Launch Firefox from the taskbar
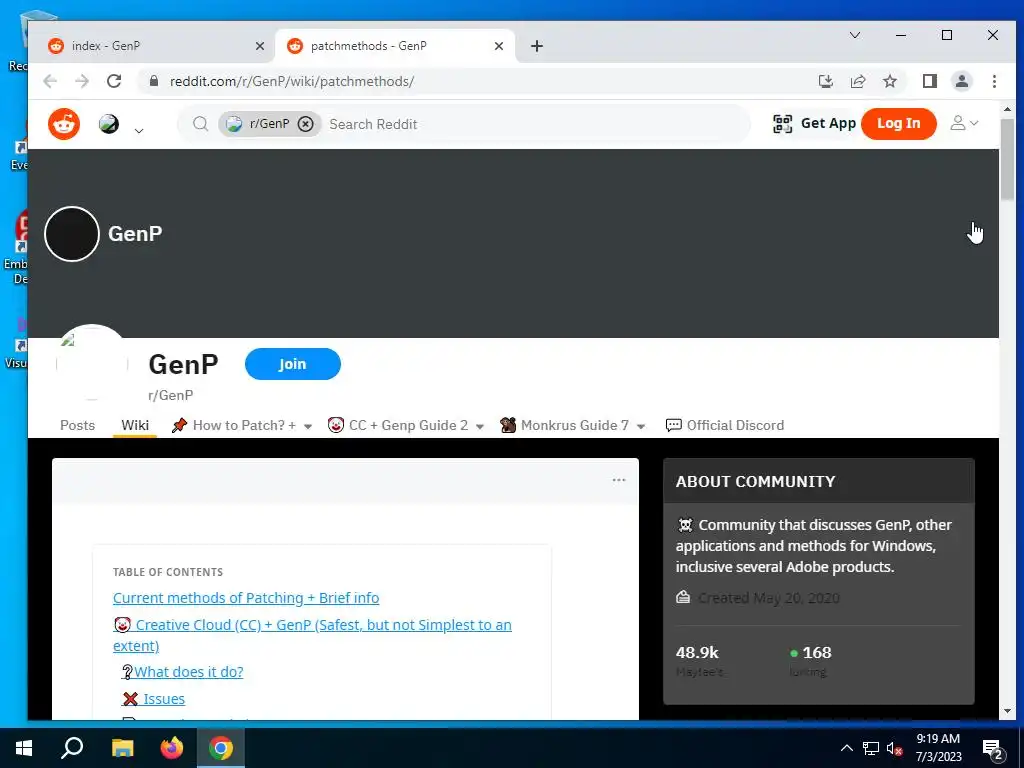1024x768 pixels. coord(172,748)
